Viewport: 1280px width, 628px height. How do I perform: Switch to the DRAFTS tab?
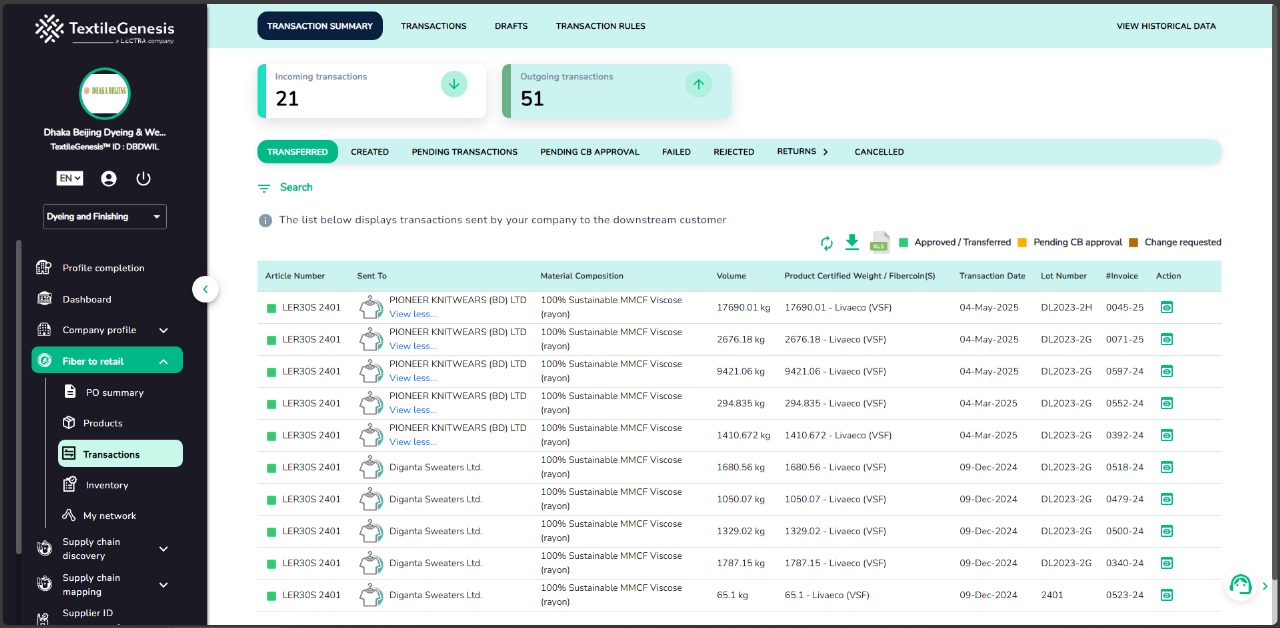click(511, 26)
